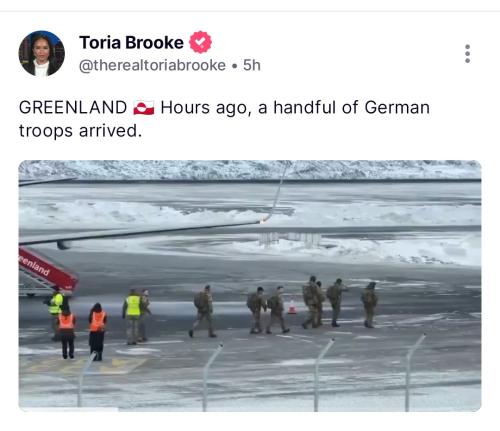The height and width of the screenshot is (431, 500).
Task: Click the 'troops arrived.' text line
Action: (80, 131)
